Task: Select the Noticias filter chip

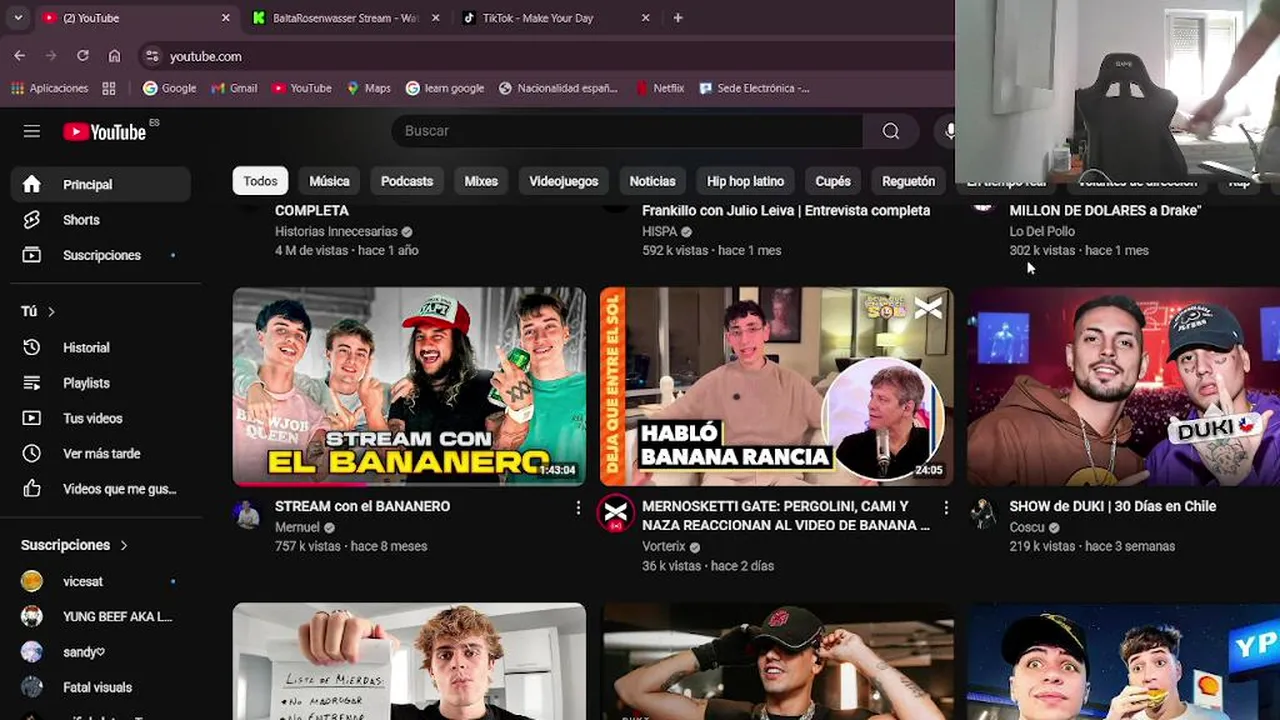Action: pyautogui.click(x=652, y=181)
